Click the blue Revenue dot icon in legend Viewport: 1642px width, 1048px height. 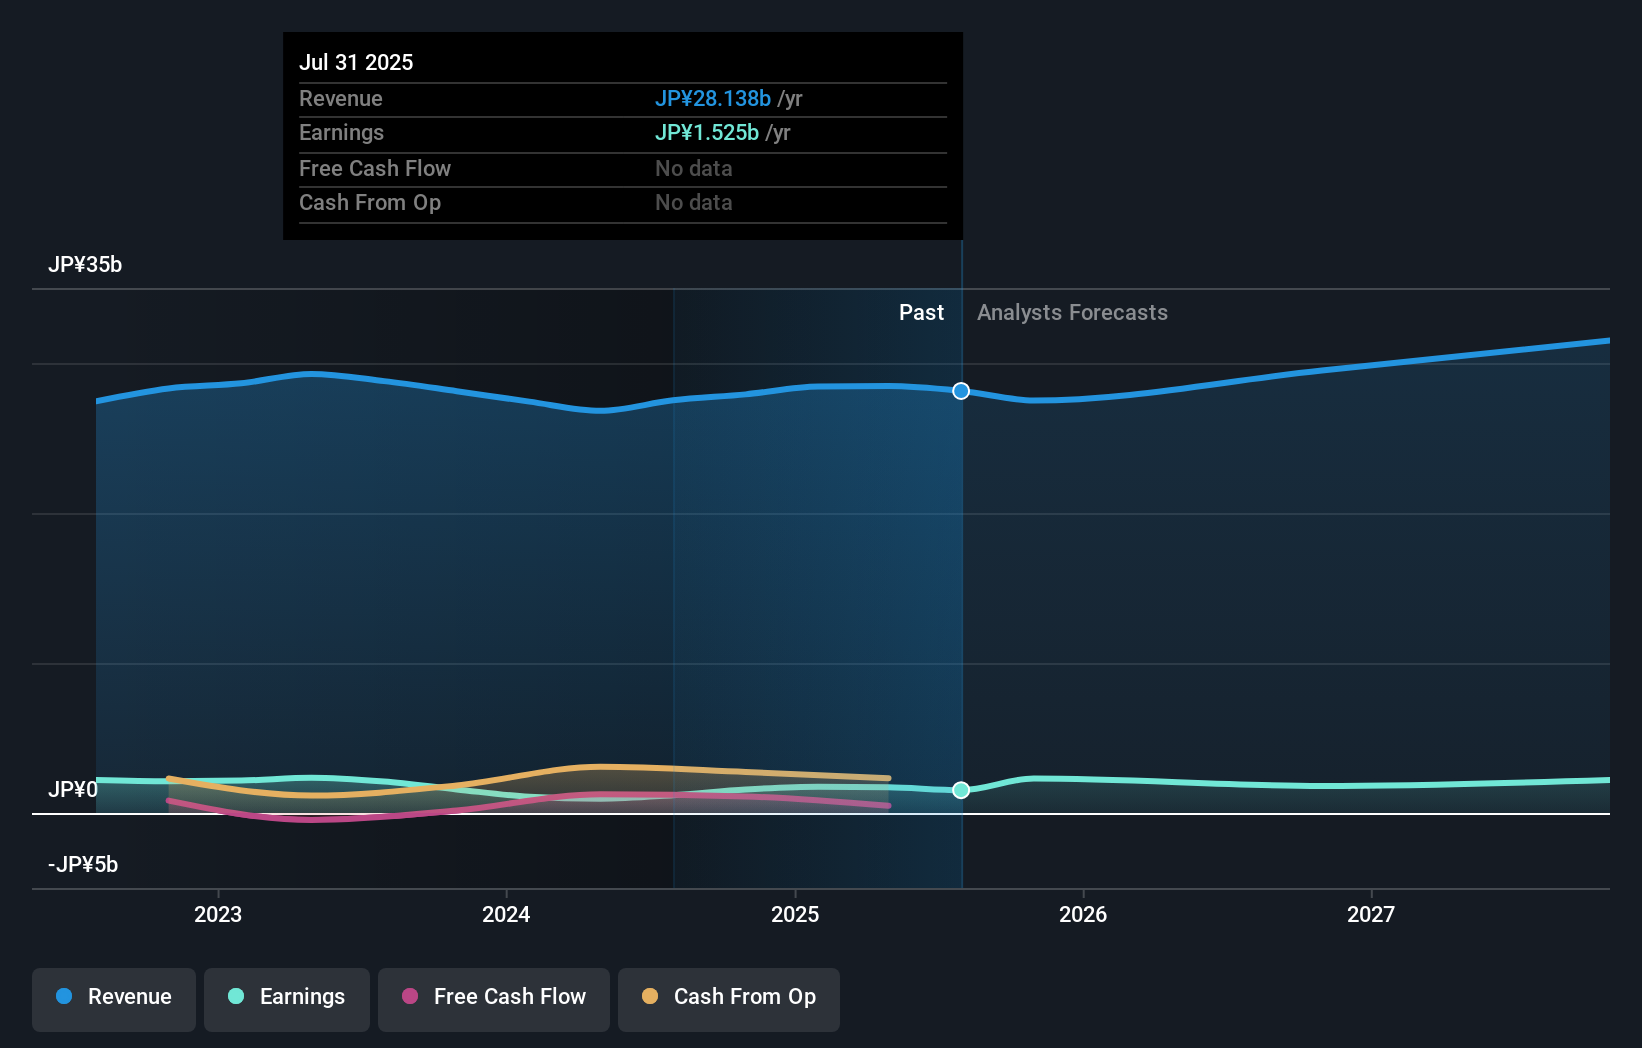(x=62, y=997)
